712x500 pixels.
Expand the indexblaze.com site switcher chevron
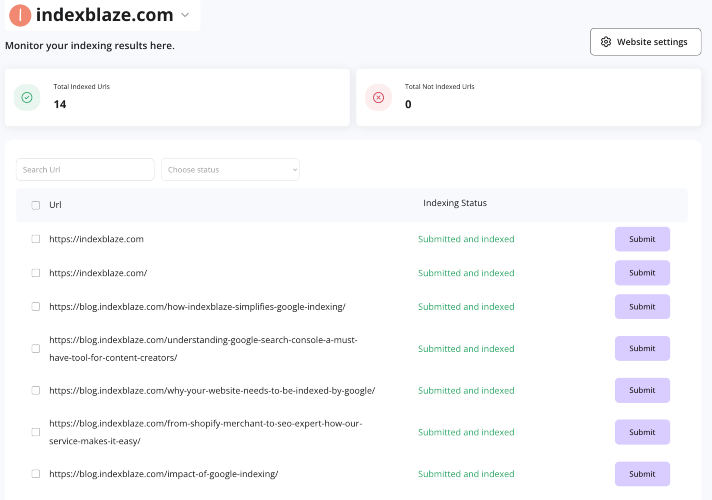[185, 15]
